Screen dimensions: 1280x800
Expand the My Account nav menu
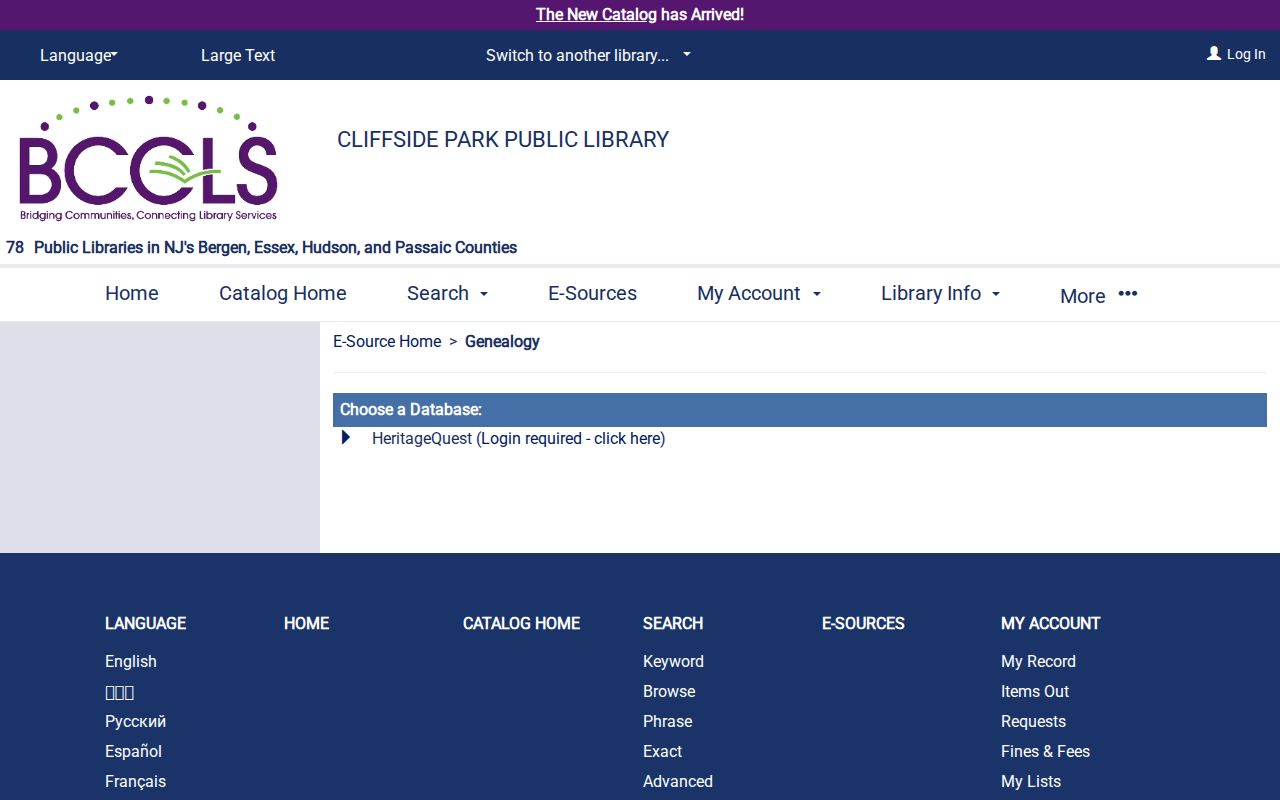[759, 293]
